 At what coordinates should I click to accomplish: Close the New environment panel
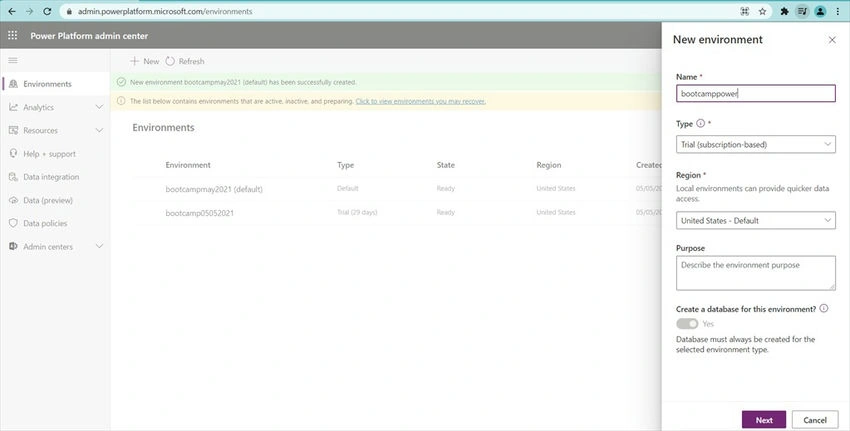pyautogui.click(x=832, y=40)
